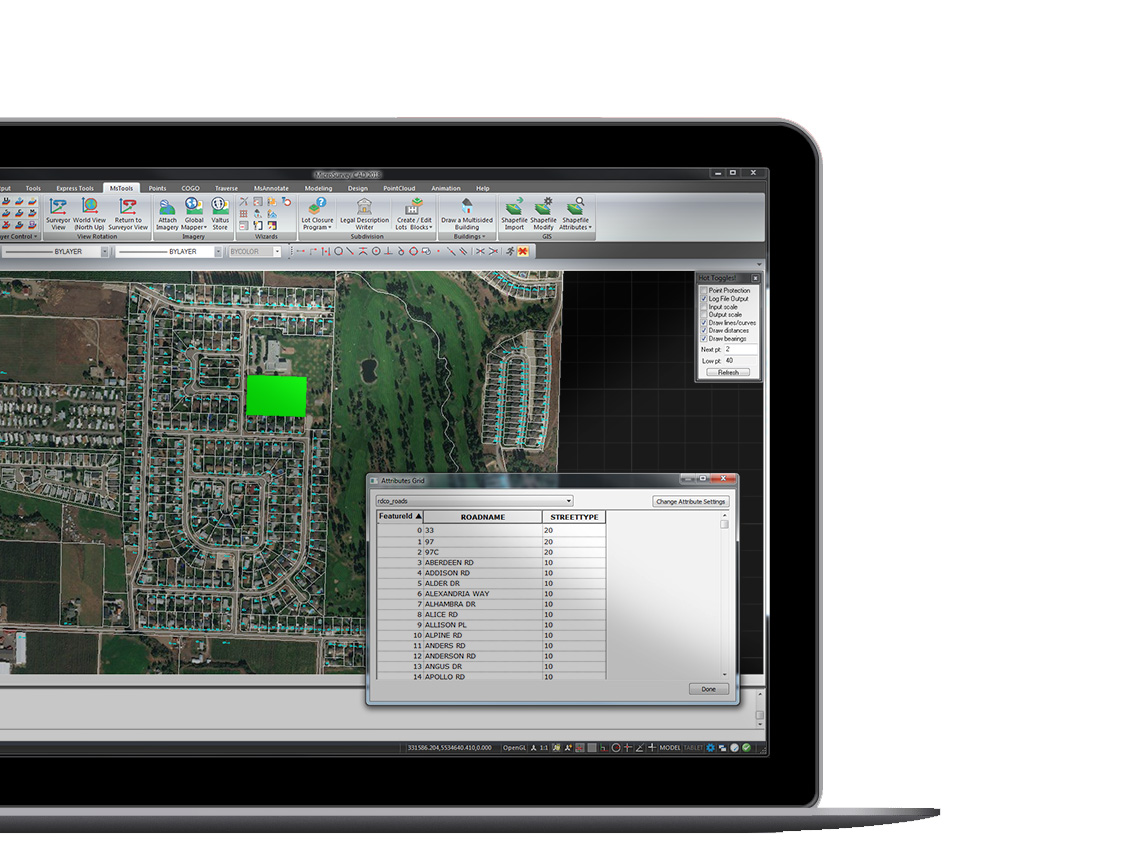1126x850 pixels.
Task: Click the settings gear in status bar
Action: pyautogui.click(x=710, y=747)
